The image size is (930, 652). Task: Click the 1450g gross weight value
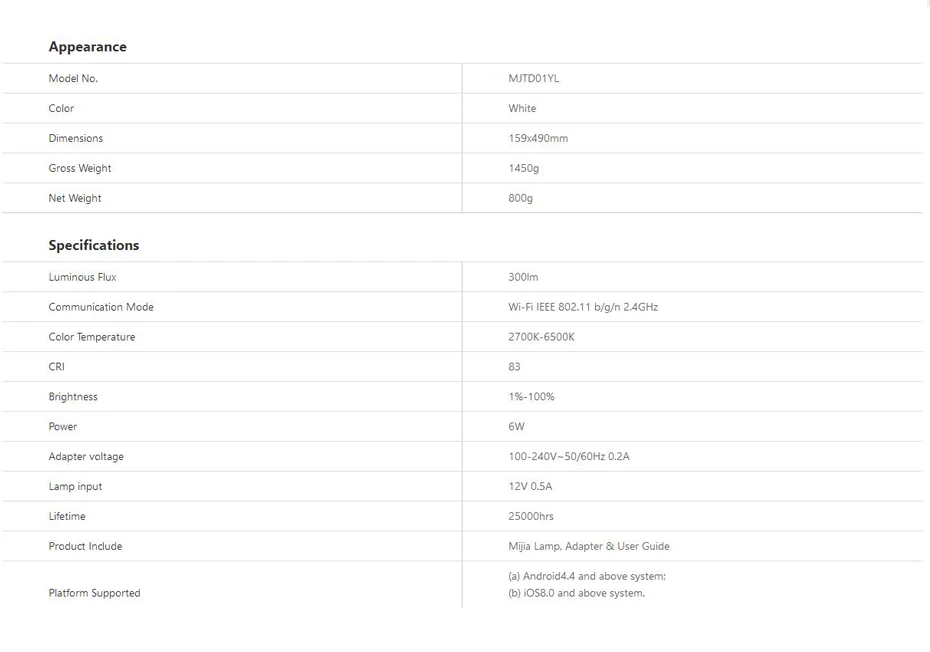(523, 168)
